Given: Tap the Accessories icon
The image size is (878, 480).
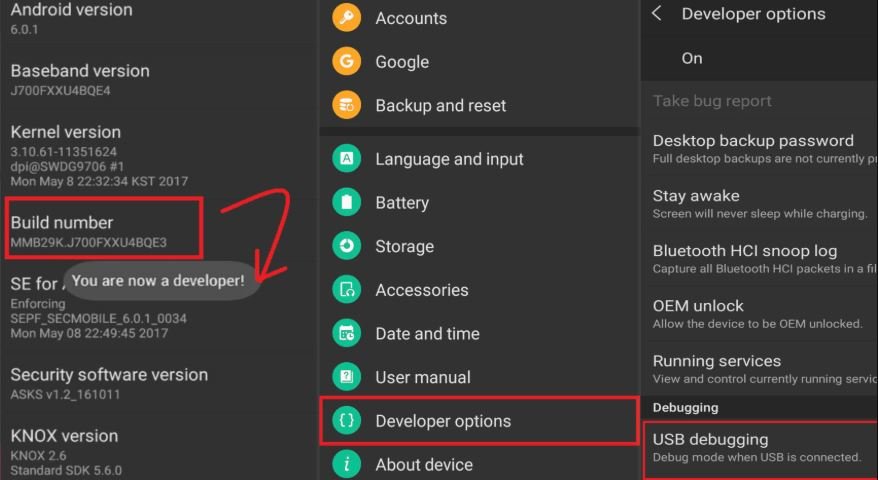Looking at the screenshot, I should coord(347,290).
